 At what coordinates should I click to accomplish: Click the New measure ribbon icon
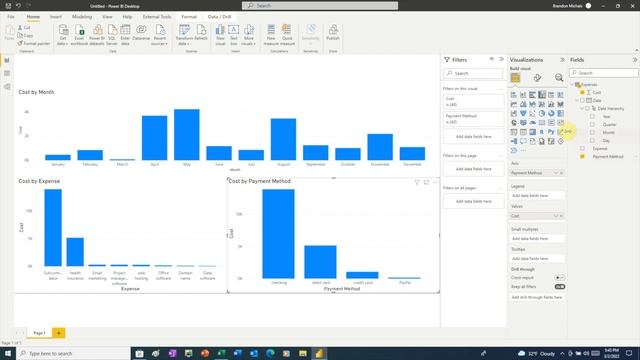pos(271,35)
